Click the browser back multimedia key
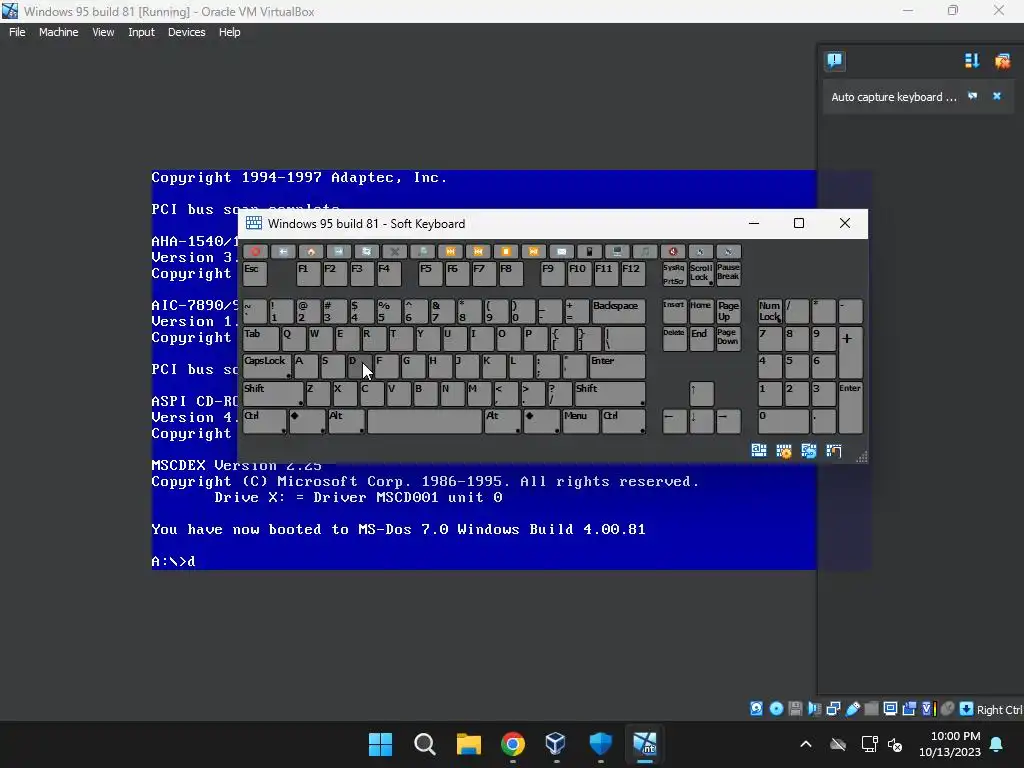This screenshot has width=1024, height=768. [283, 251]
